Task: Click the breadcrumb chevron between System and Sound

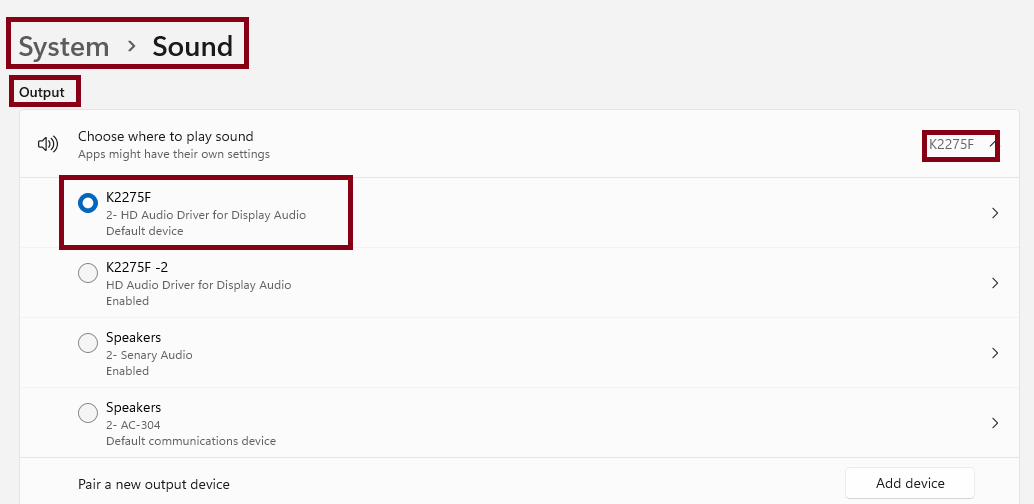Action: tap(131, 46)
